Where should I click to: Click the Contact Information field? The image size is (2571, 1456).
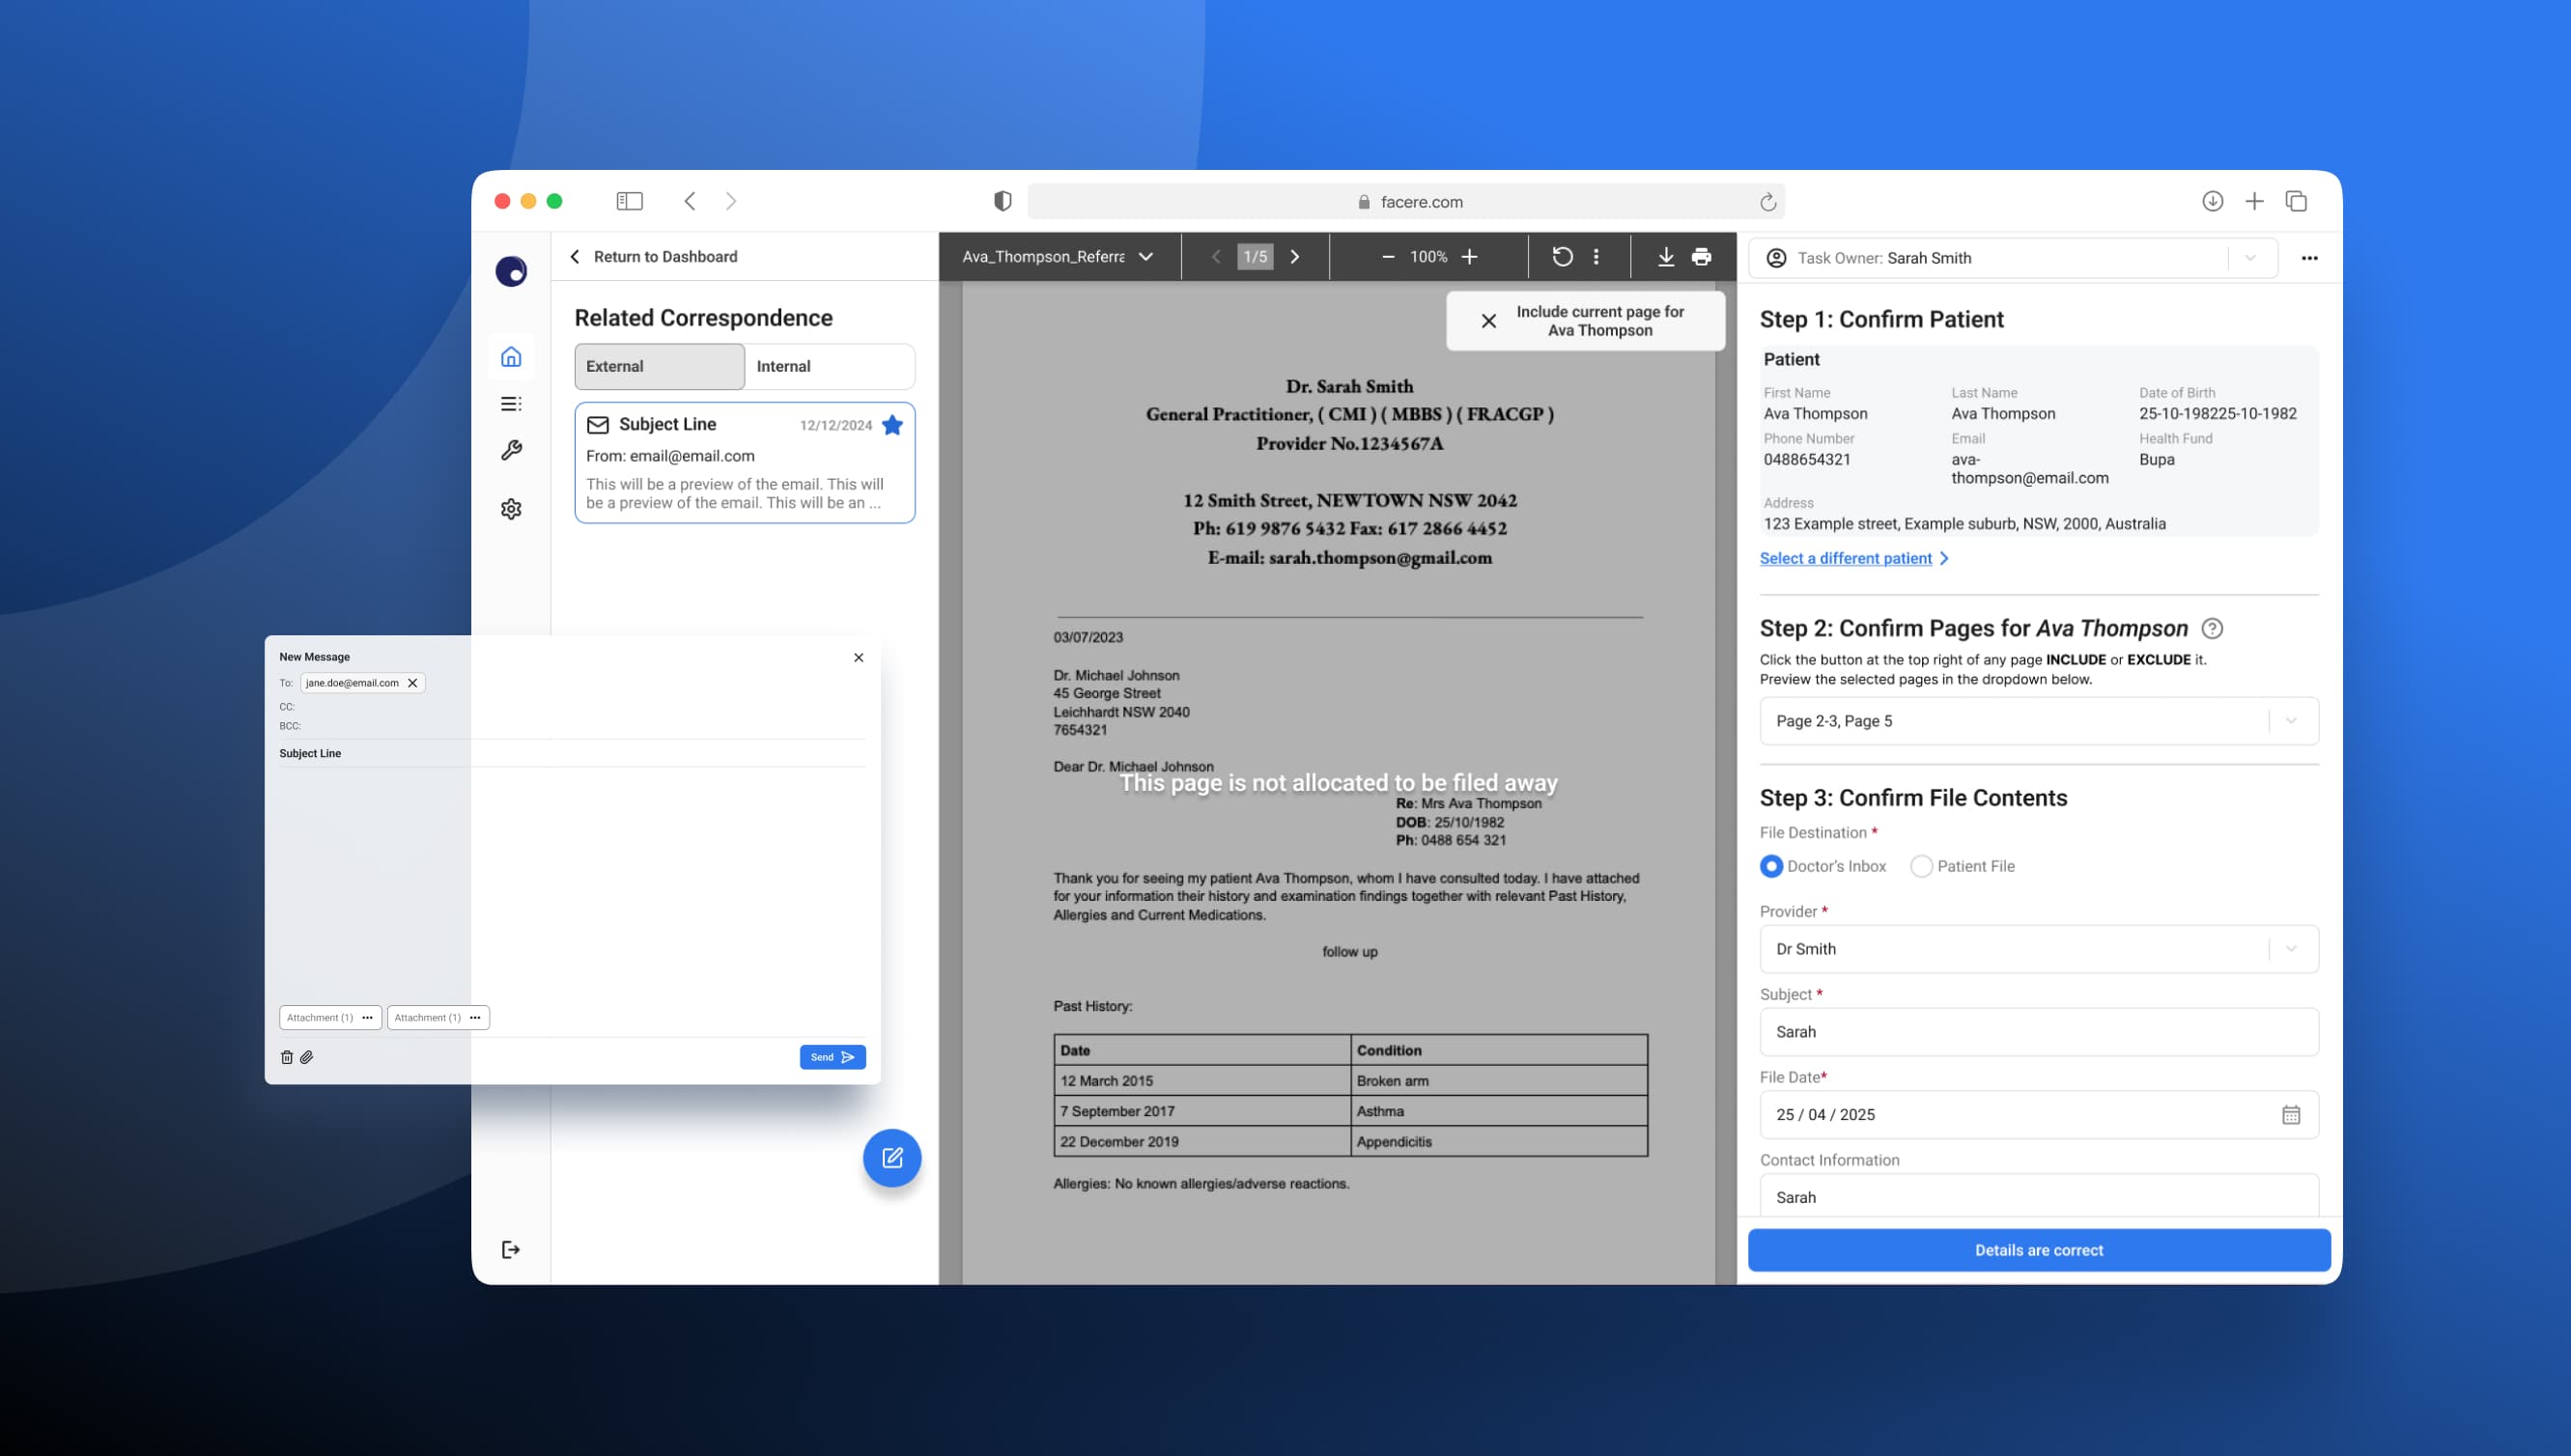click(2039, 1196)
